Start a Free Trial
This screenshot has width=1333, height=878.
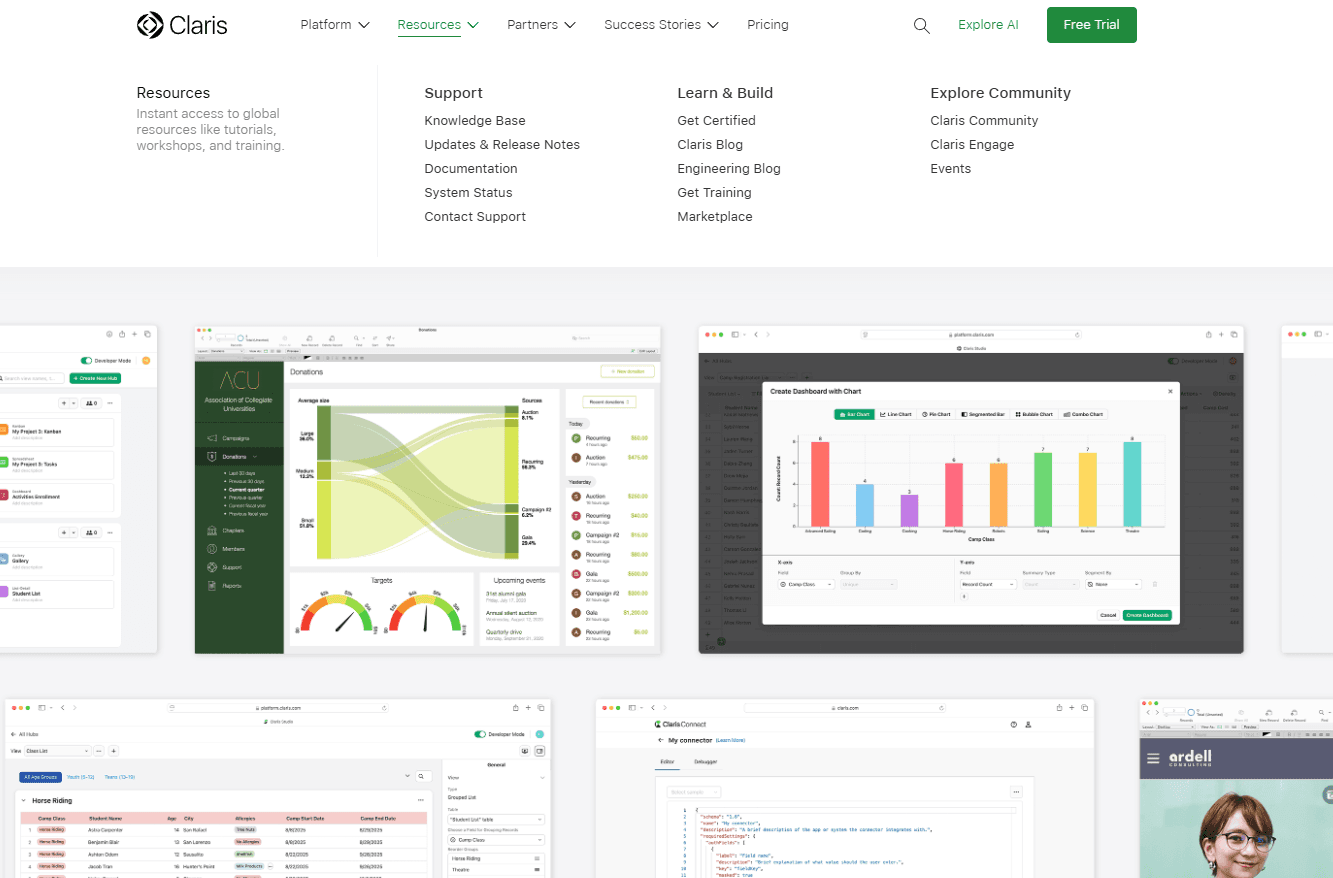pos(1092,25)
